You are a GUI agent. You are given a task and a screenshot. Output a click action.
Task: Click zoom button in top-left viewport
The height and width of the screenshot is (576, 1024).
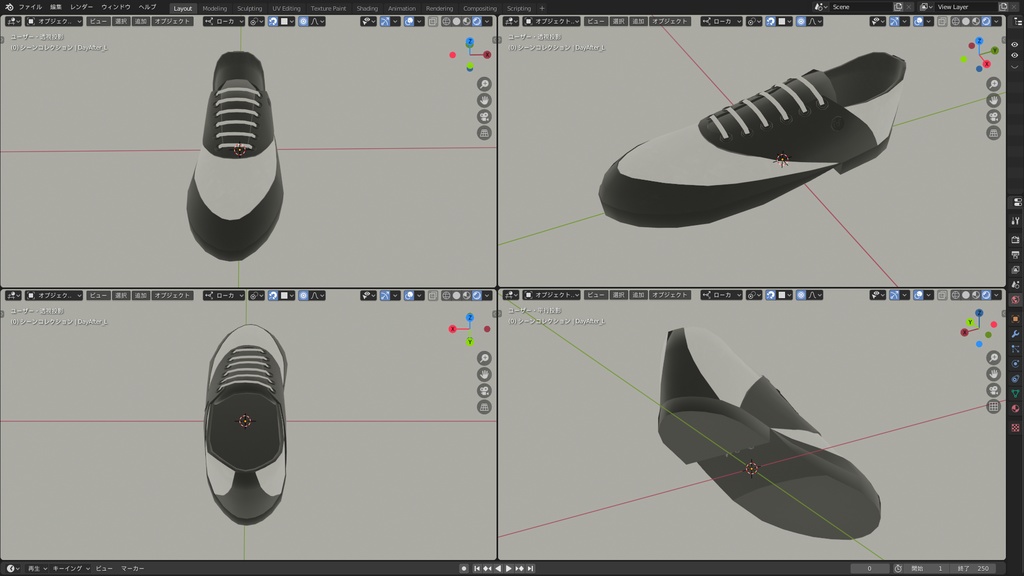point(484,84)
